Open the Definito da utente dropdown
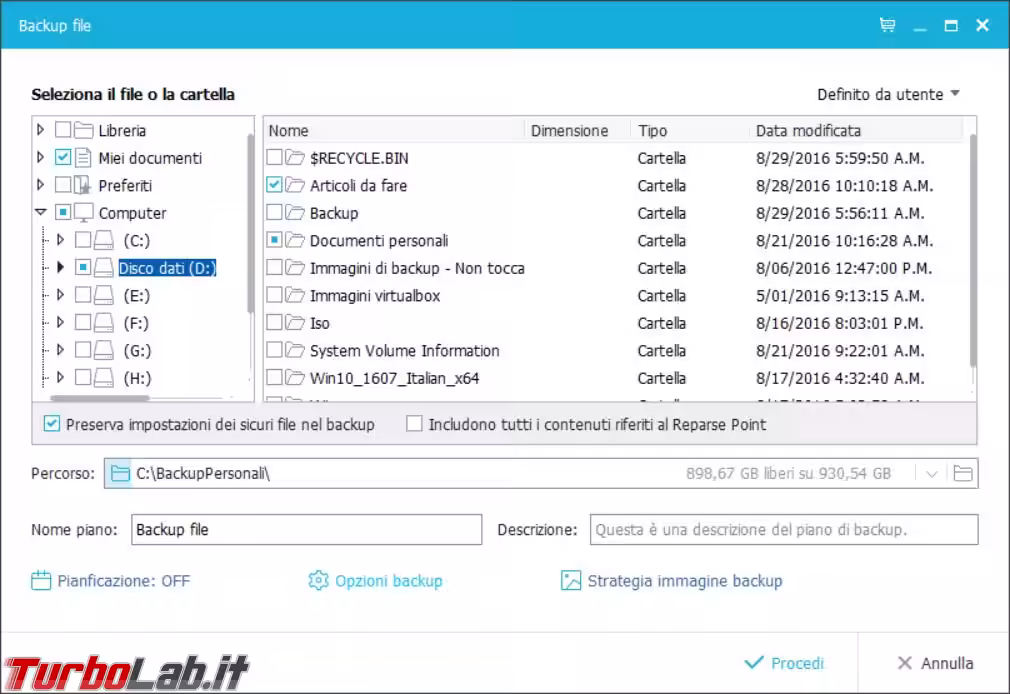1010x694 pixels. click(888, 94)
